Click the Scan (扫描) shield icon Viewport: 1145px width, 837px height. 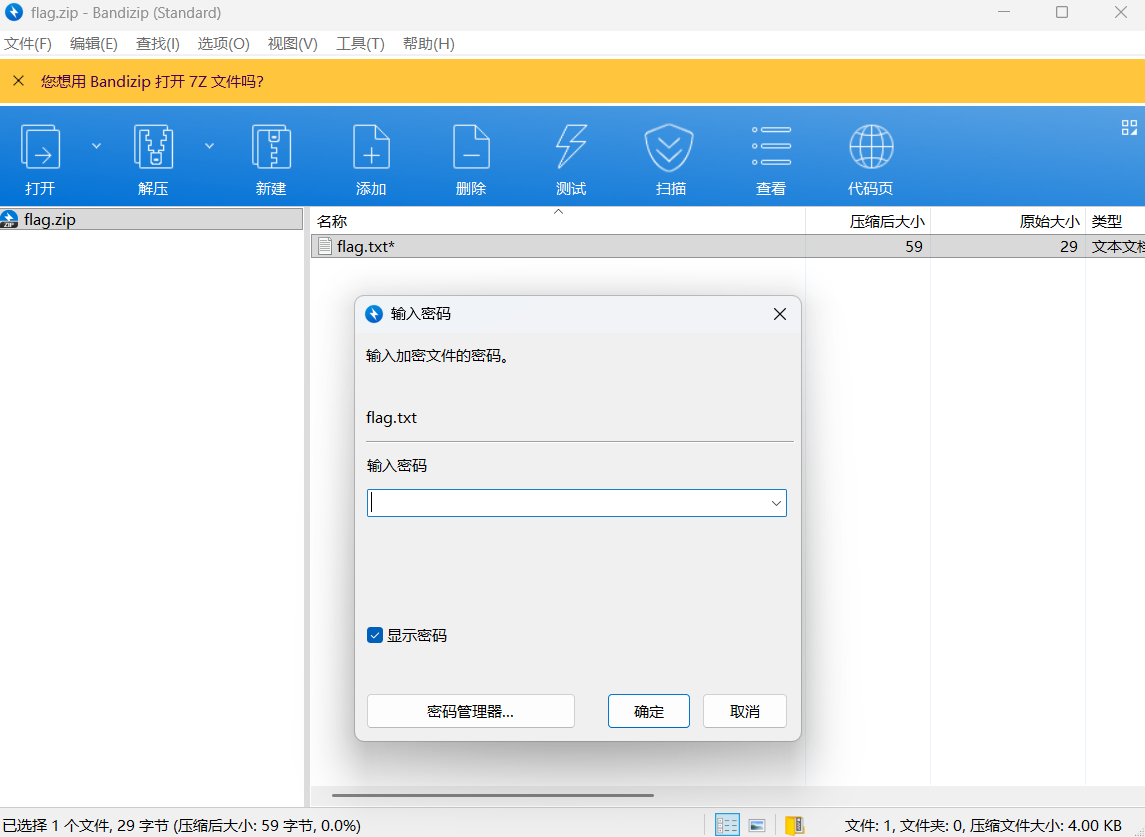pyautogui.click(x=670, y=148)
